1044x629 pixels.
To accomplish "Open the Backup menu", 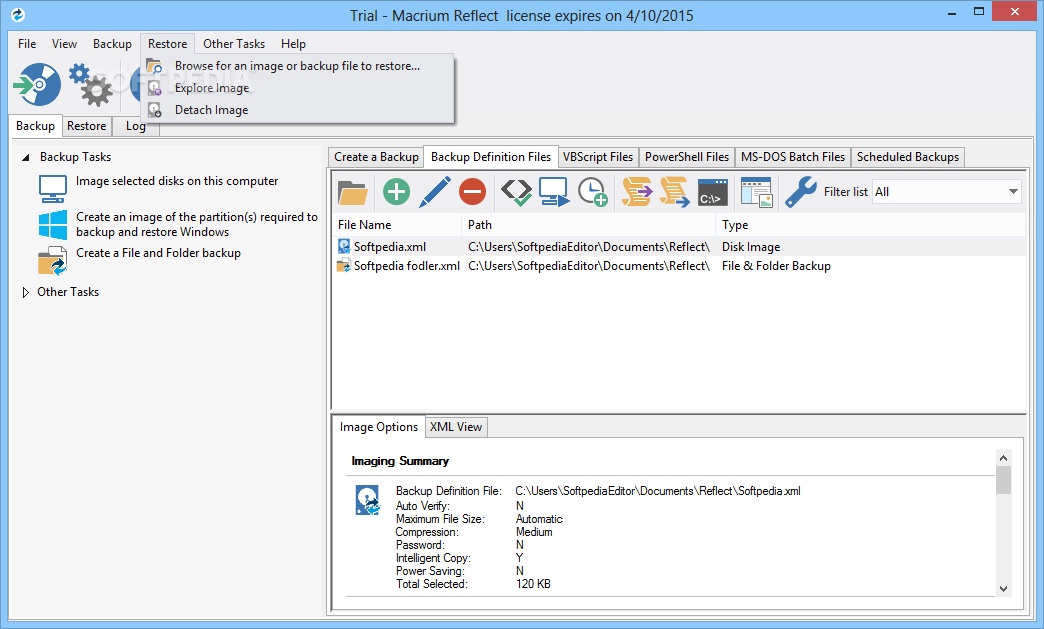I will (x=113, y=44).
